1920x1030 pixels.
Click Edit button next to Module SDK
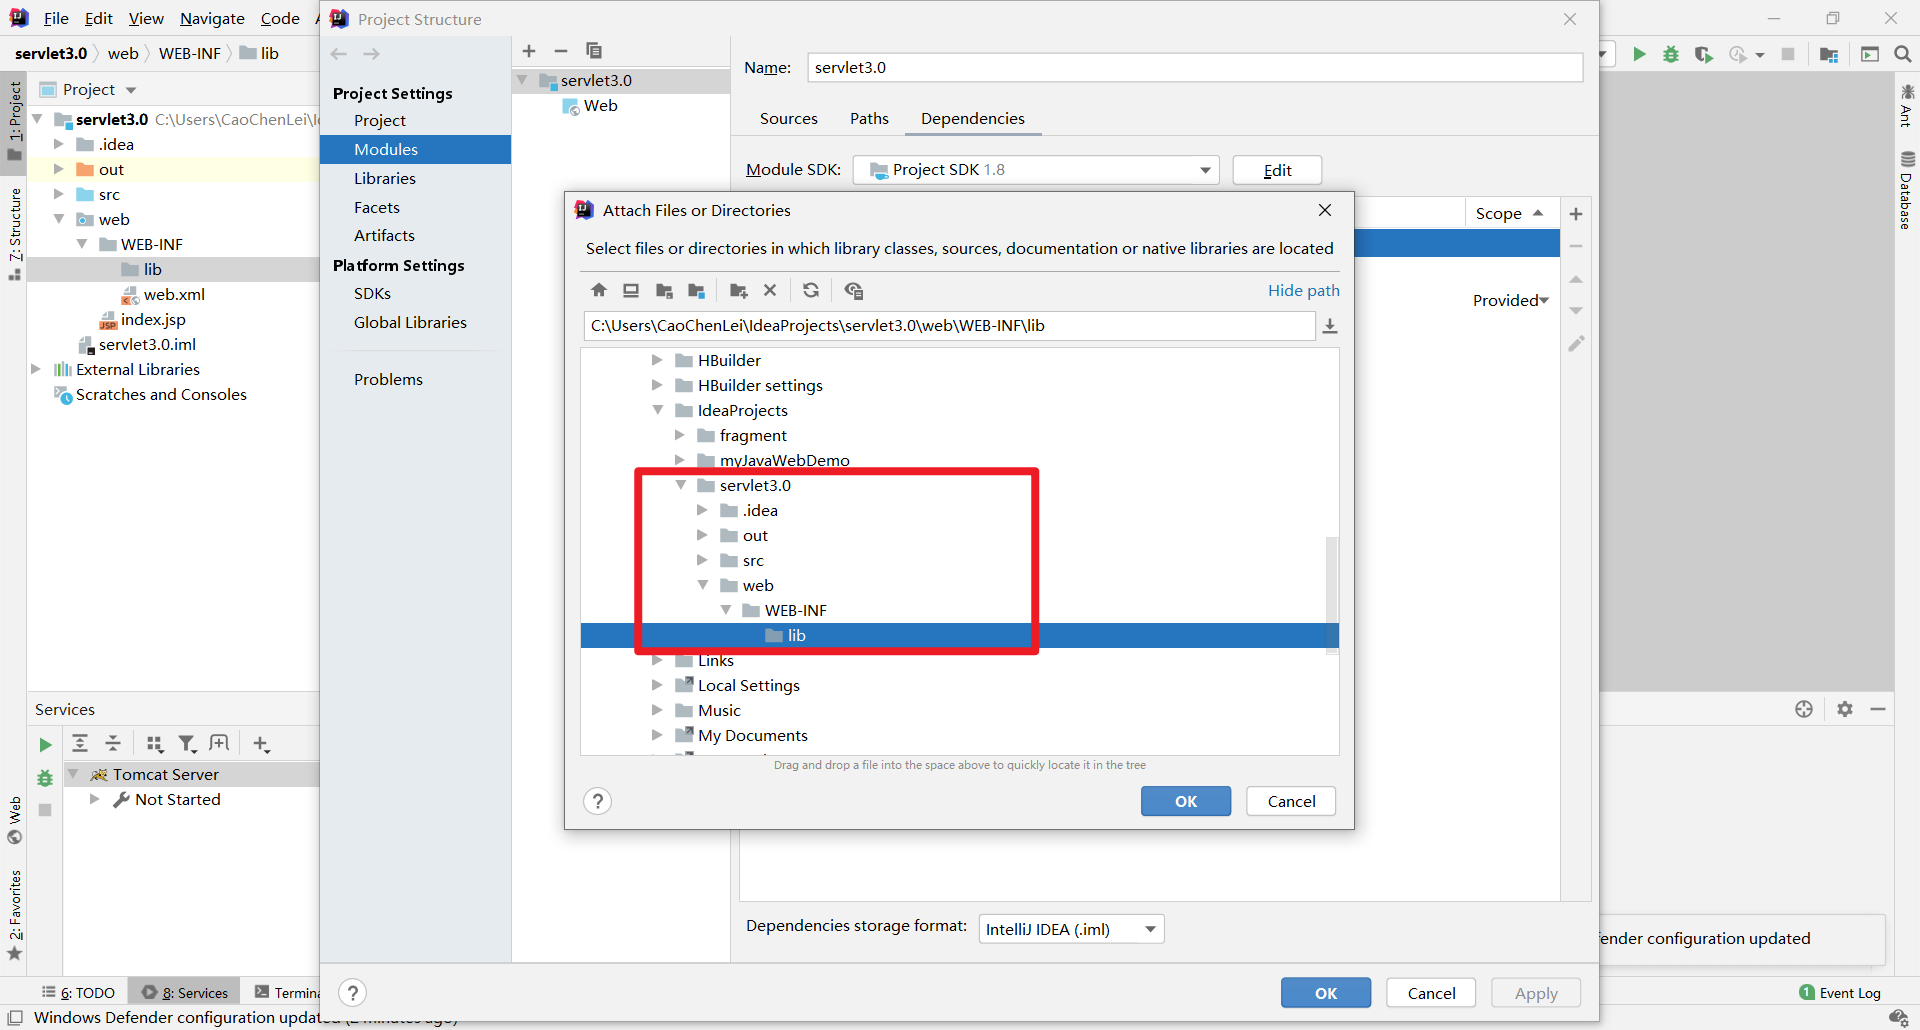click(x=1277, y=170)
